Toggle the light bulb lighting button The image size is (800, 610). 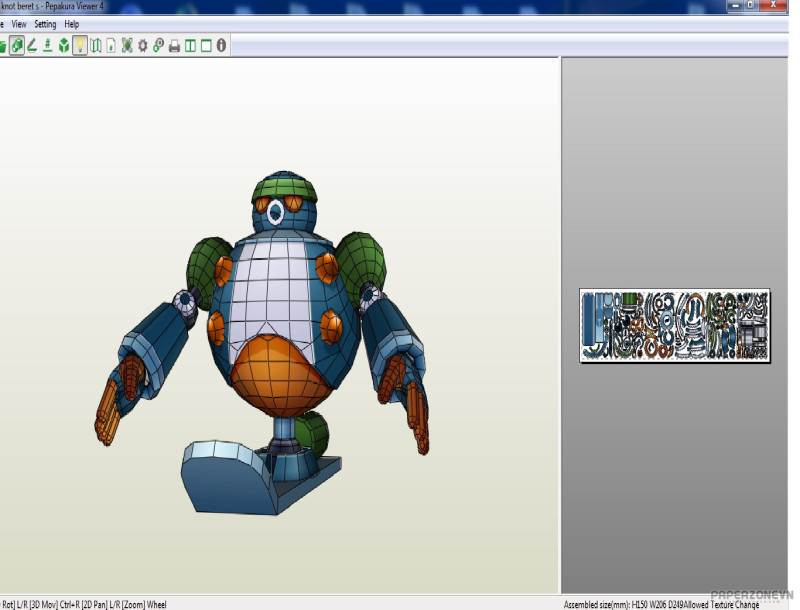click(x=80, y=46)
